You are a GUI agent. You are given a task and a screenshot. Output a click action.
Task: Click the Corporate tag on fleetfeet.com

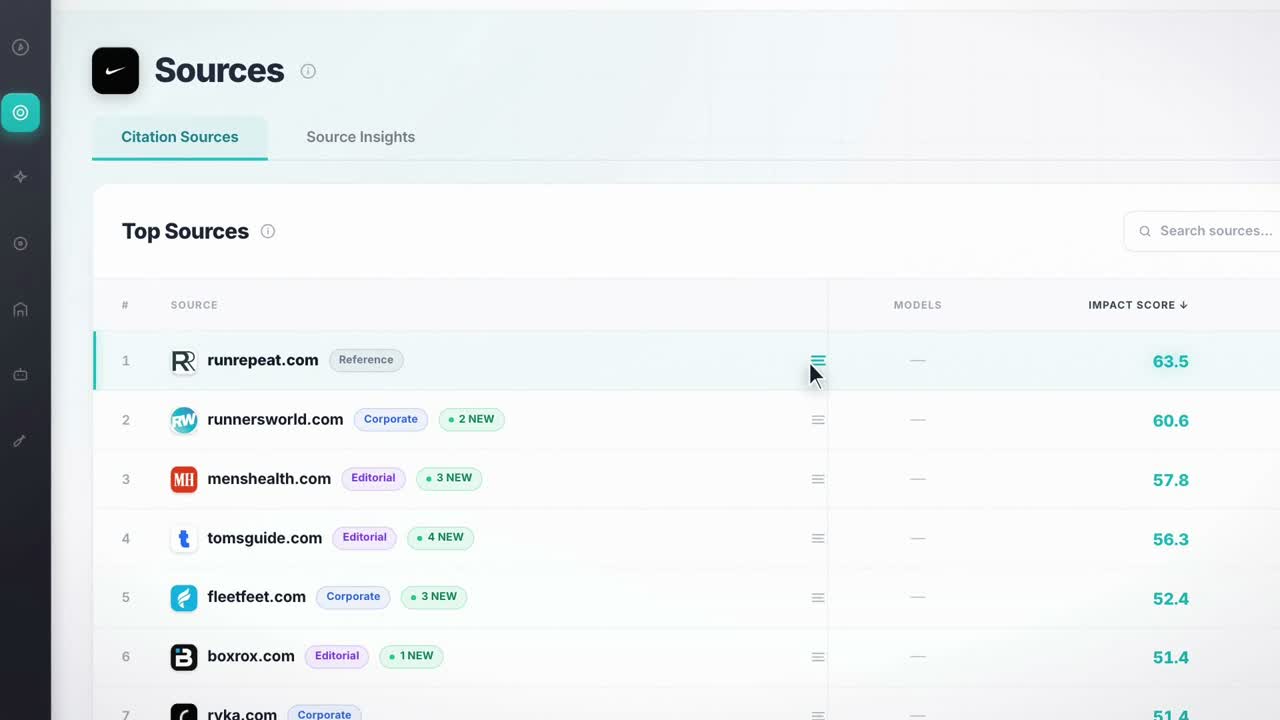(353, 597)
